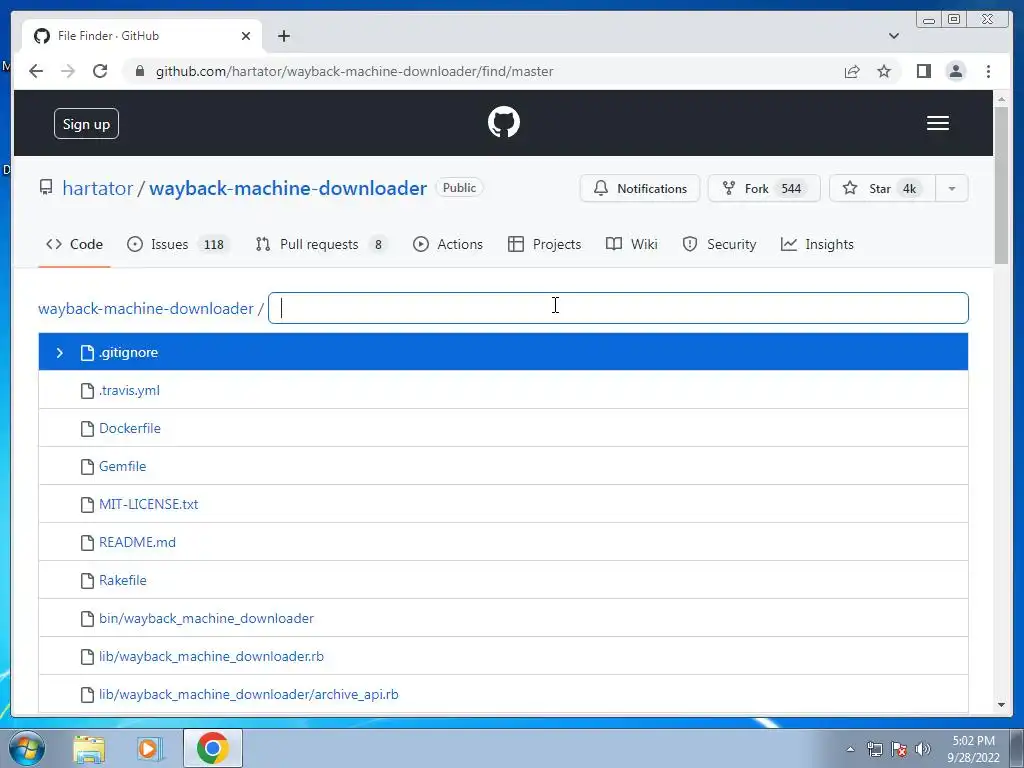This screenshot has width=1024, height=768.
Task: Switch to the Security tab
Action: click(x=719, y=244)
